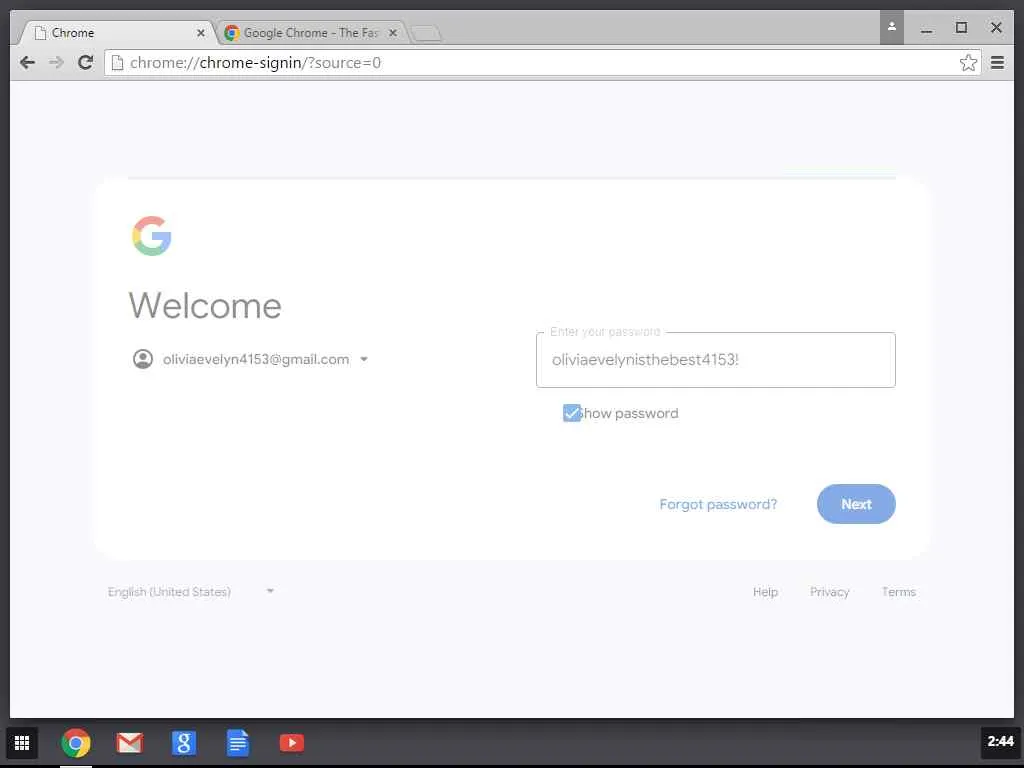
Task: Click the browser forward arrow
Action: pyautogui.click(x=56, y=63)
